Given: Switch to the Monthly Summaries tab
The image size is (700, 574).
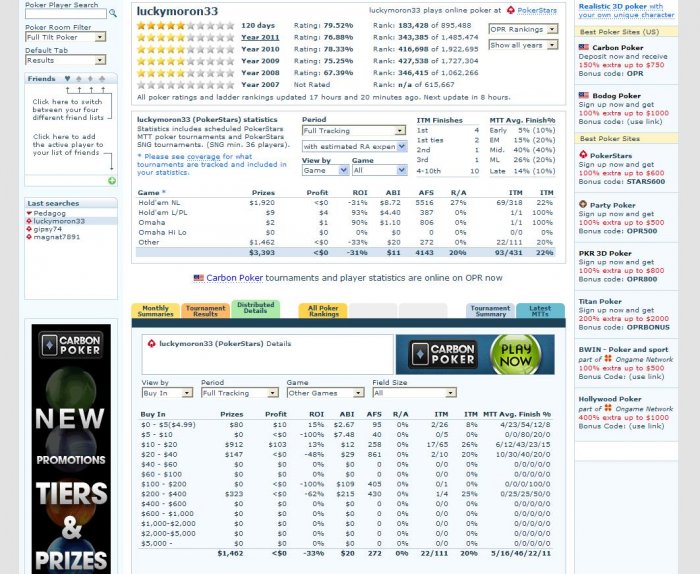Looking at the screenshot, I should pyautogui.click(x=155, y=311).
